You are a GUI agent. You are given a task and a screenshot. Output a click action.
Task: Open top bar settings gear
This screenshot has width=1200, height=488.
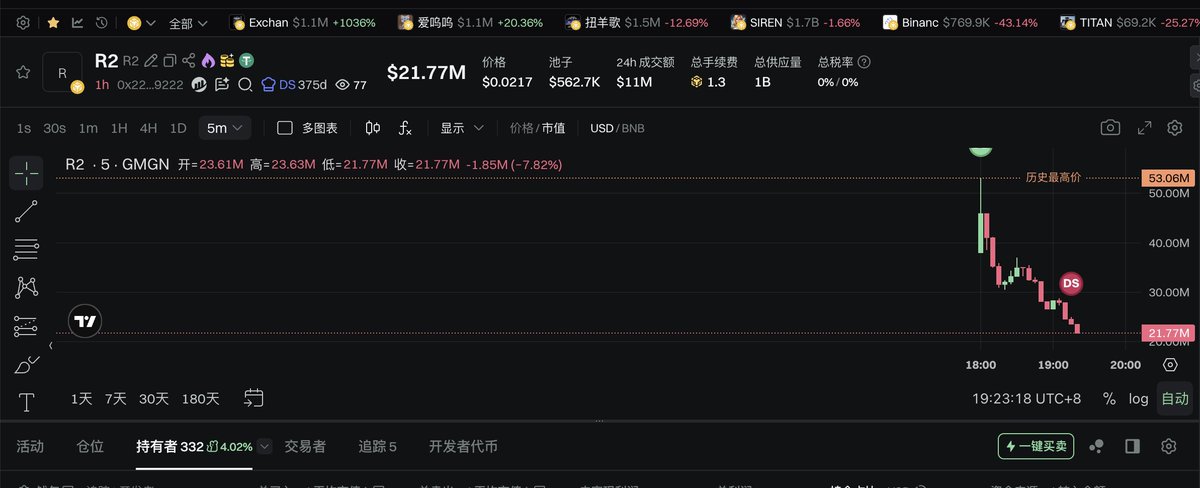click(x=23, y=22)
